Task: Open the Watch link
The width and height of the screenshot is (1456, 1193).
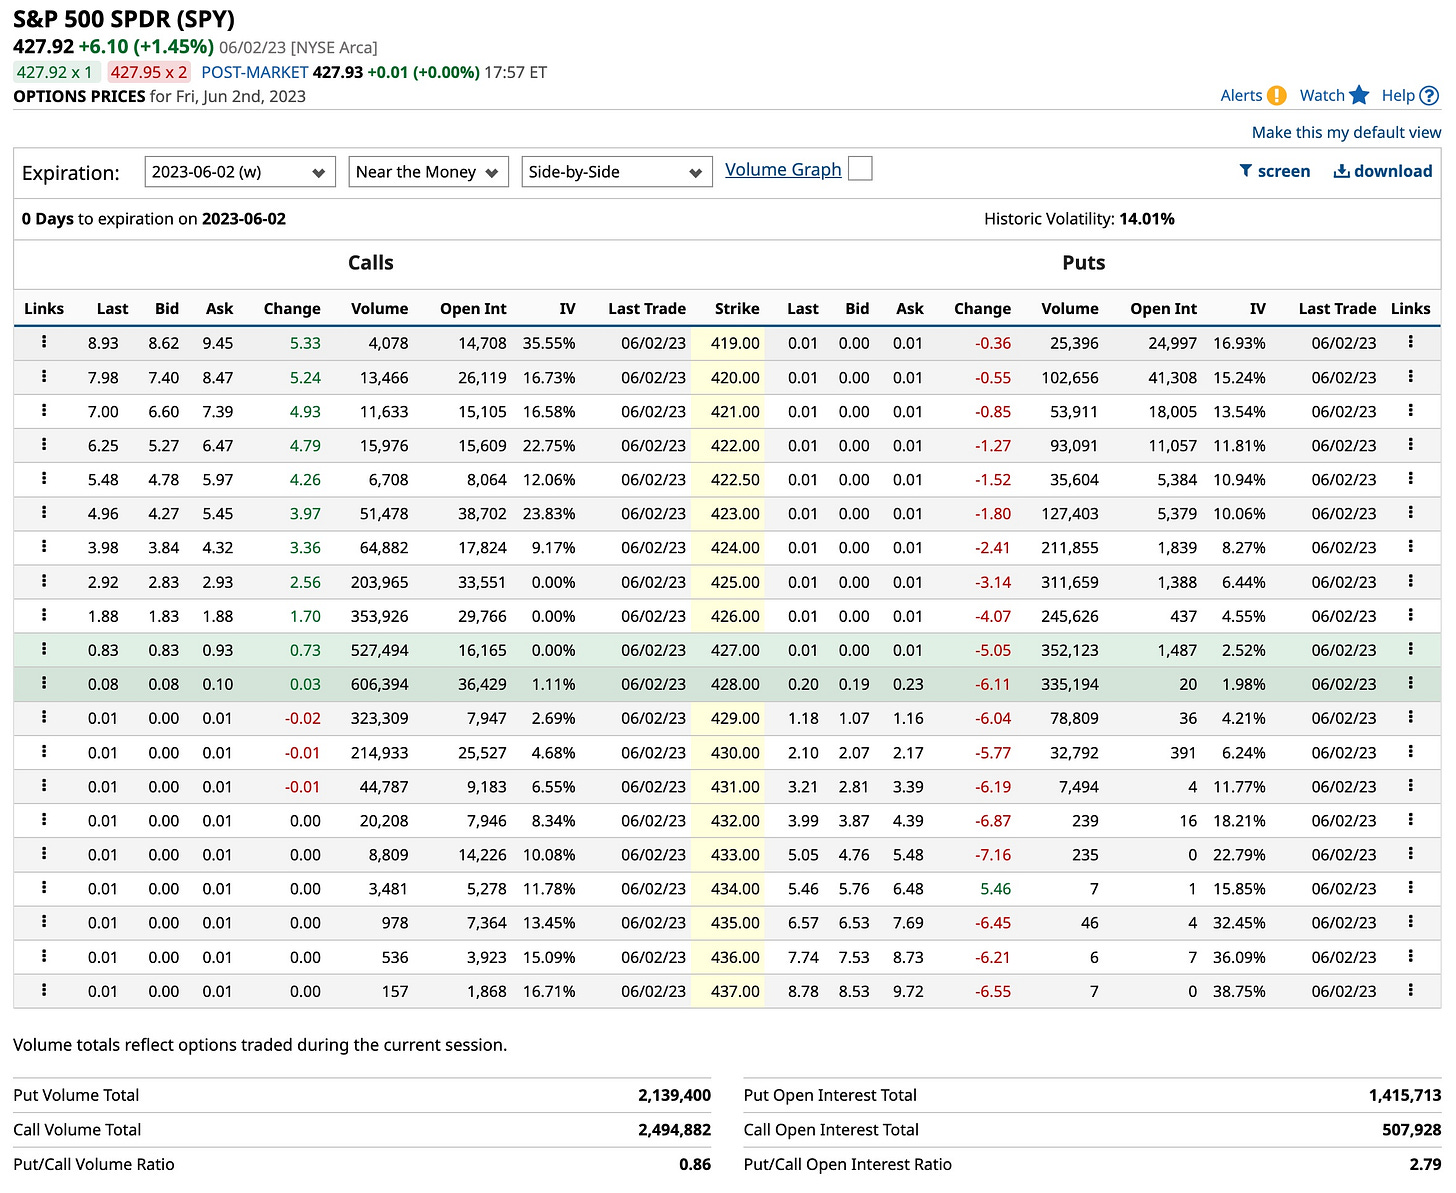Action: click(1322, 95)
